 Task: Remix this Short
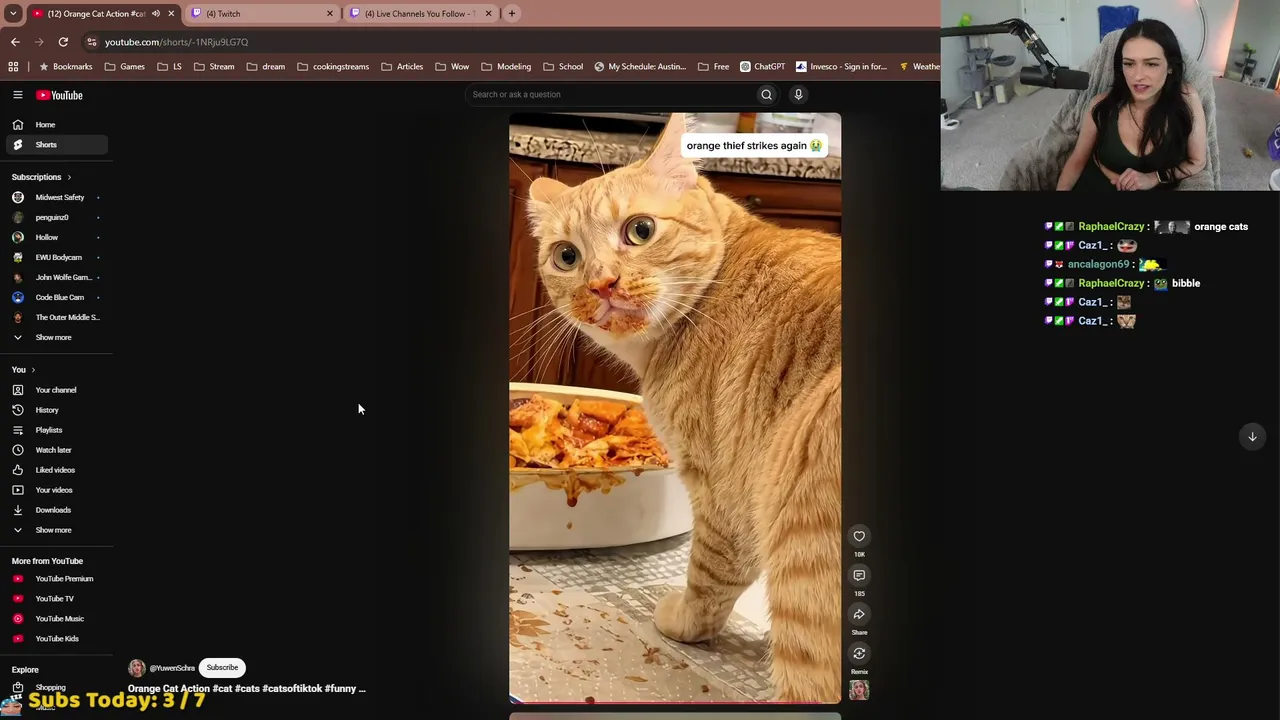click(x=859, y=654)
